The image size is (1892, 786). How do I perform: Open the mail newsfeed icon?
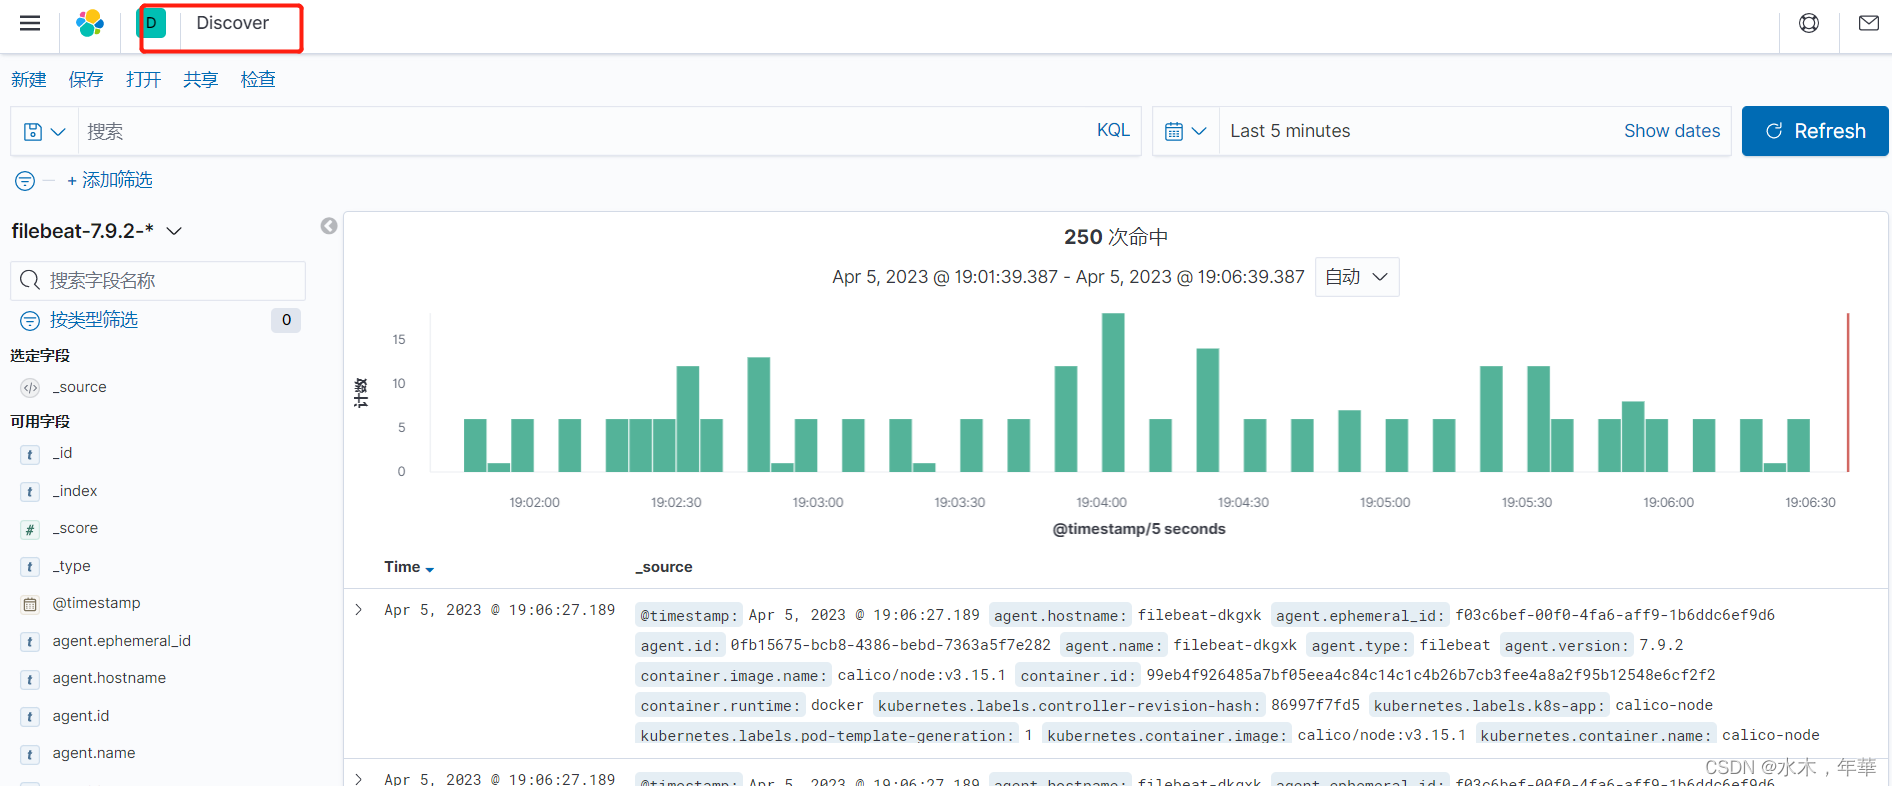(x=1868, y=23)
